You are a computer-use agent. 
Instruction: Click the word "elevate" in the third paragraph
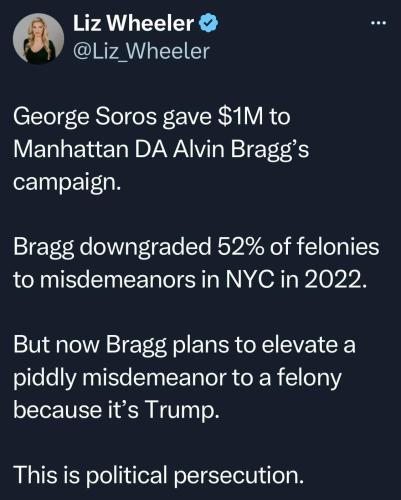click(x=299, y=345)
